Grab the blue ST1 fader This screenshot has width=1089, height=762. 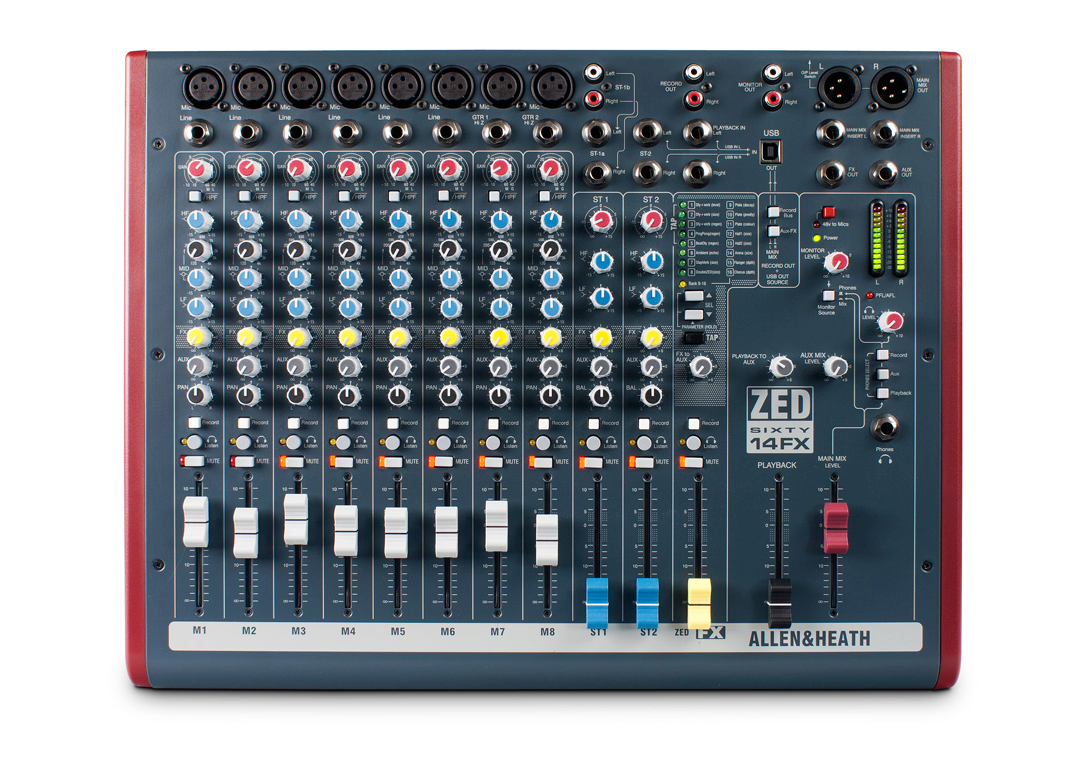tap(597, 603)
